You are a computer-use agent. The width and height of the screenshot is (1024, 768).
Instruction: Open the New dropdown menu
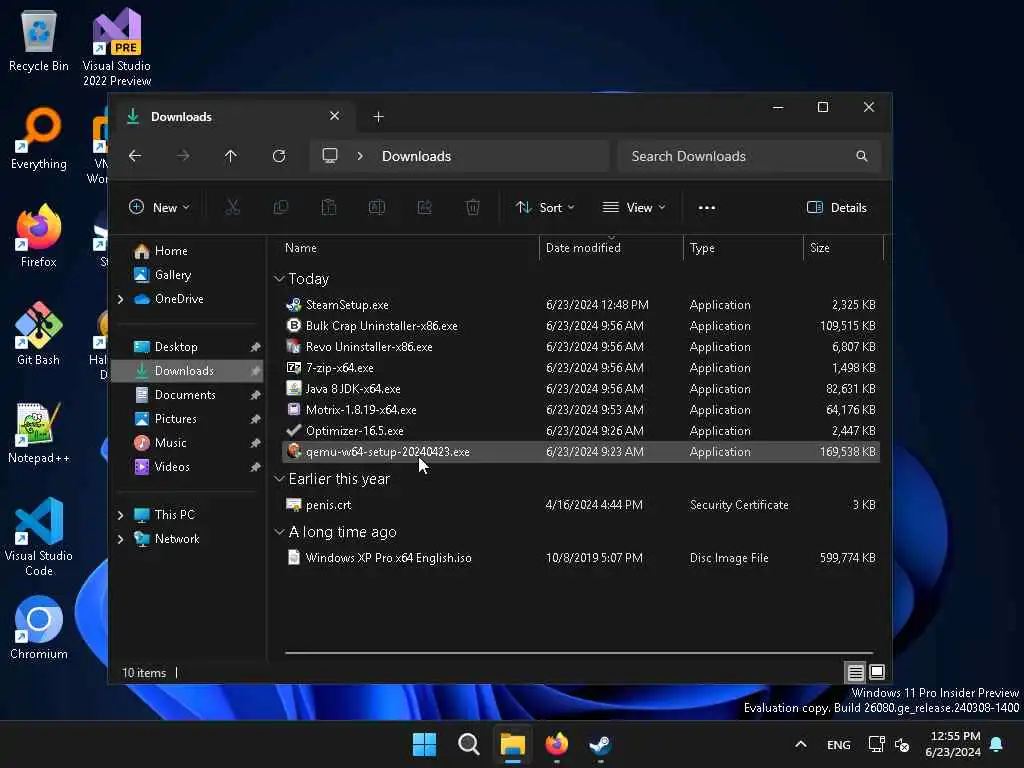[x=159, y=208]
